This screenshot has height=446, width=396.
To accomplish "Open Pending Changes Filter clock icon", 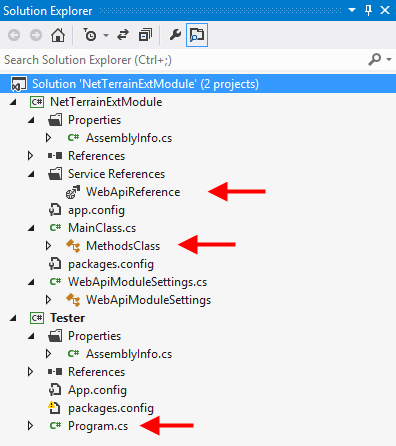I will (90, 35).
